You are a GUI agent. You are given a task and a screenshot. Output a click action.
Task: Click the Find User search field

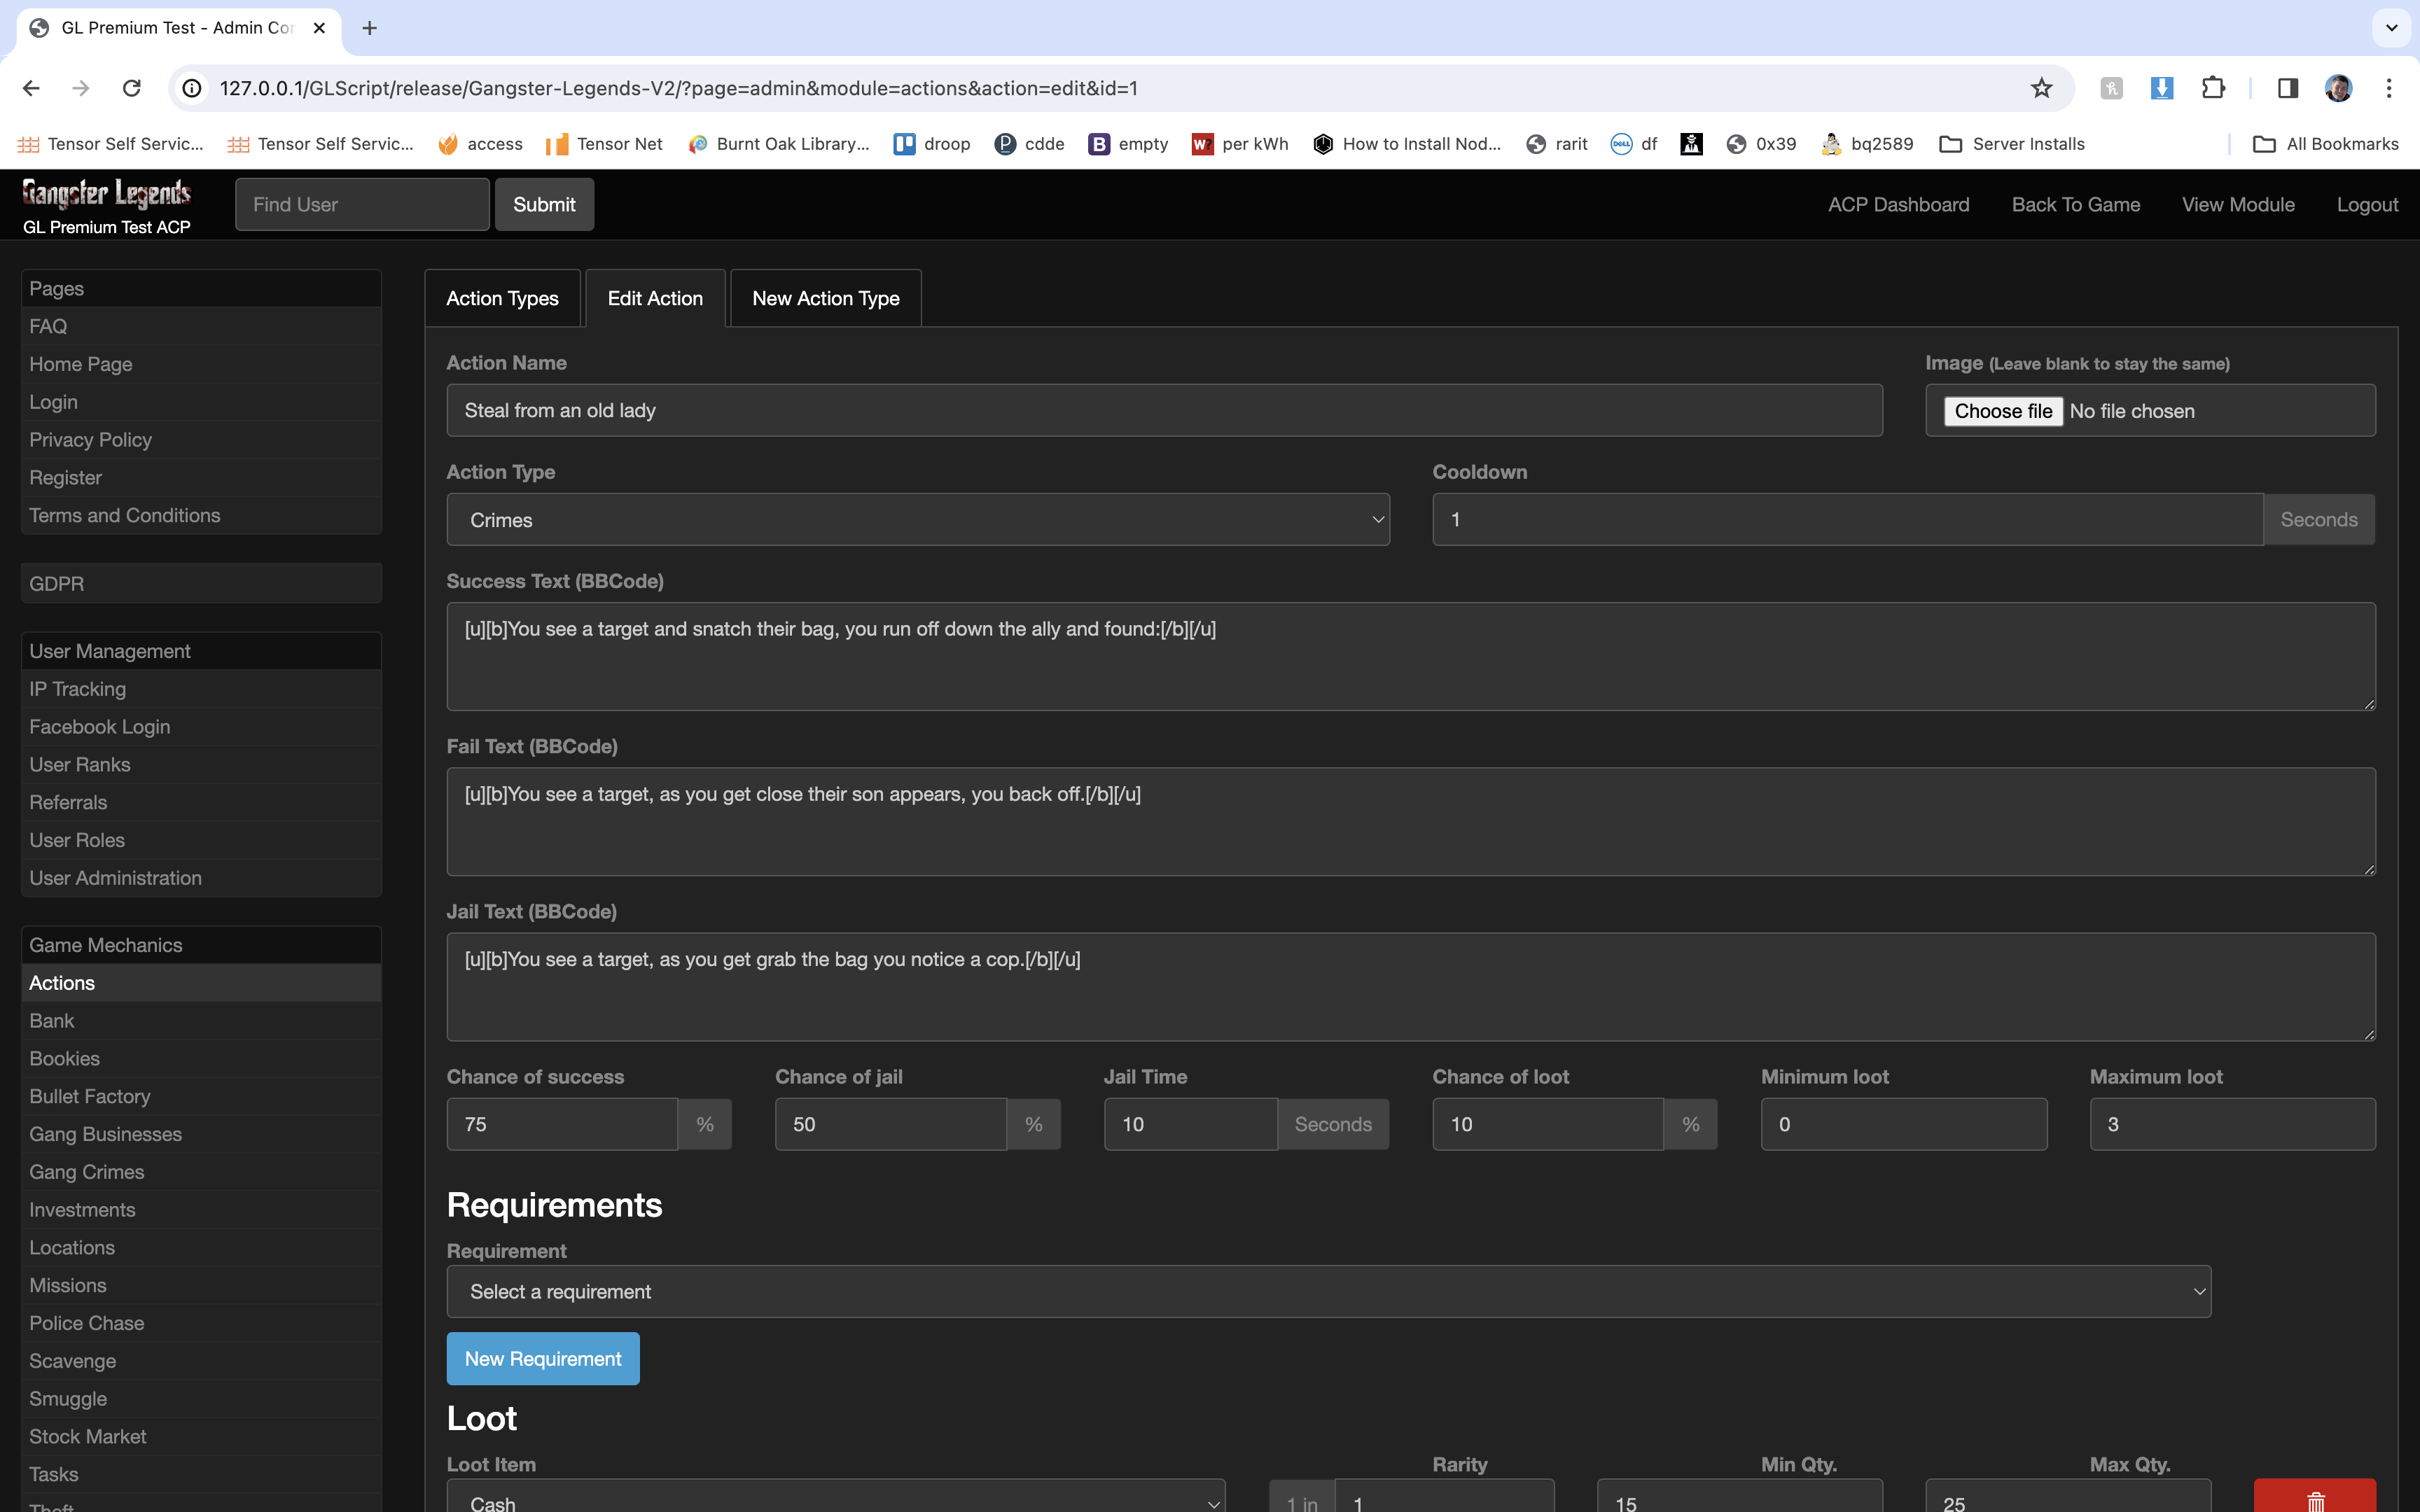362,205
